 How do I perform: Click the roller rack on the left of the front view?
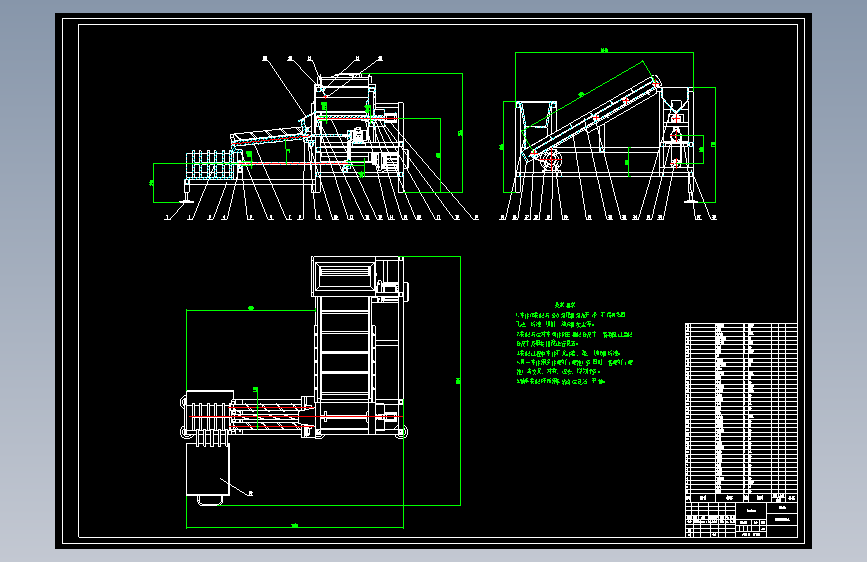coord(213,165)
